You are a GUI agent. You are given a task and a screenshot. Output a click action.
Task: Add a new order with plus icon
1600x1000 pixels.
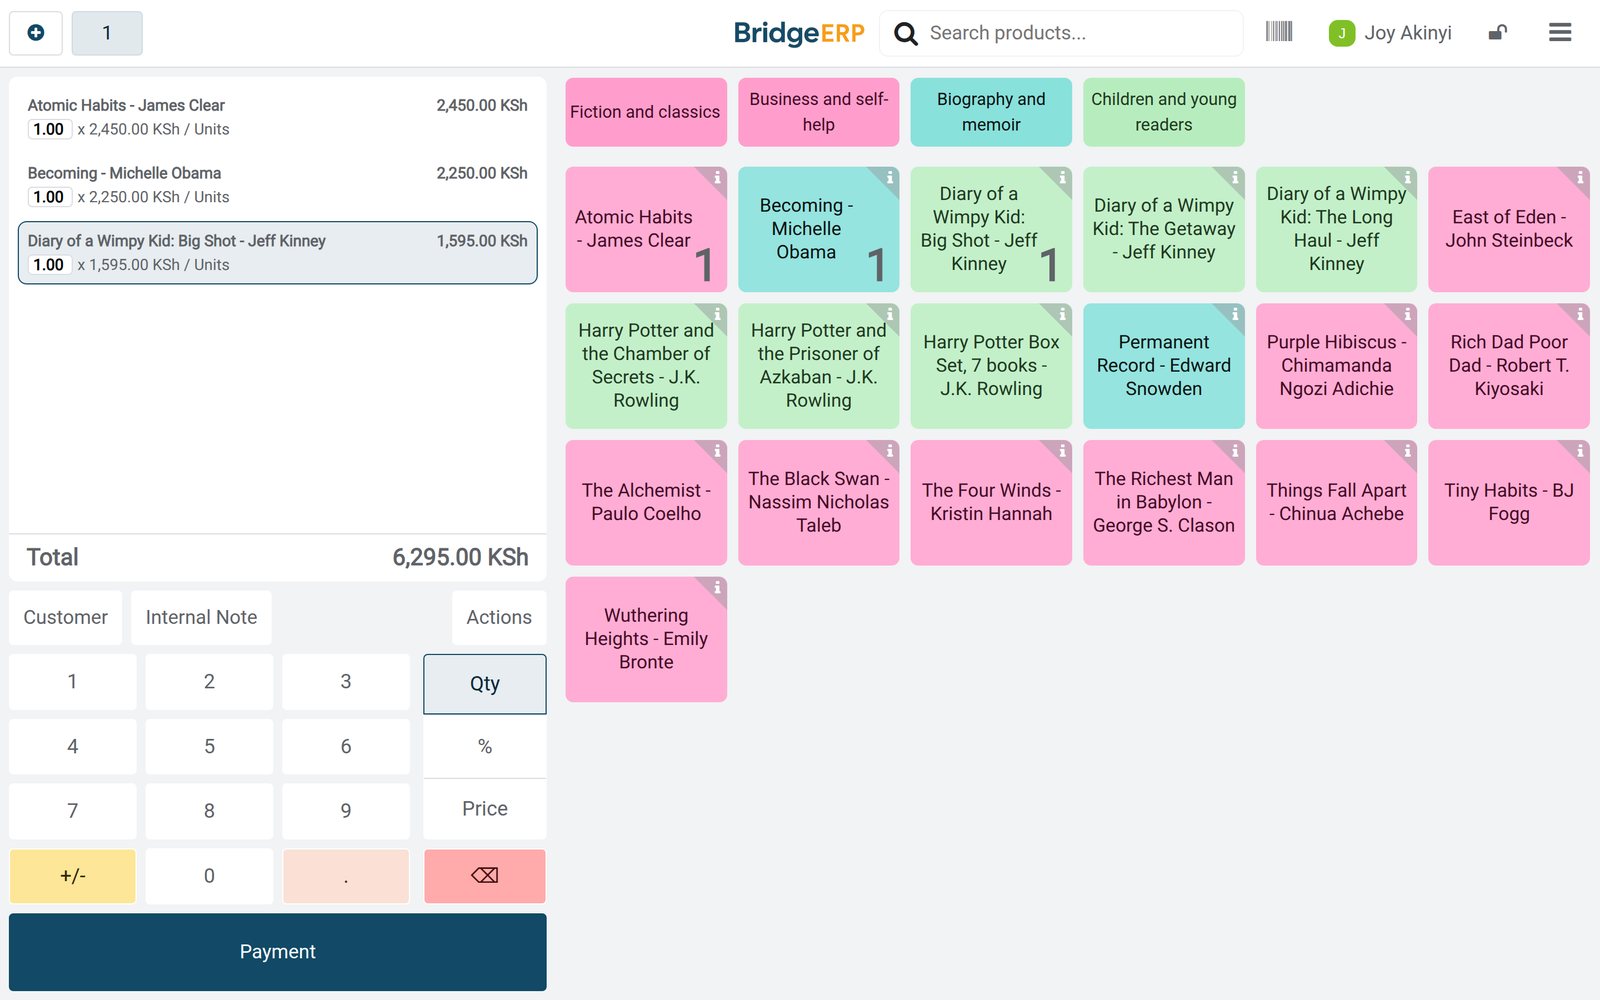tap(36, 33)
